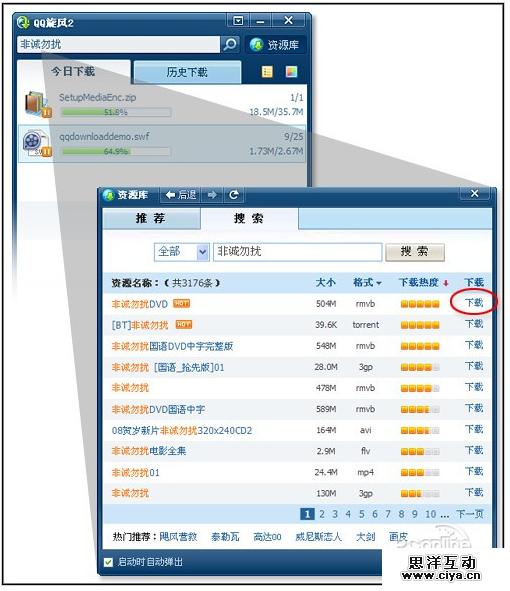Click the 后退 back button in 资源库

tap(181, 195)
